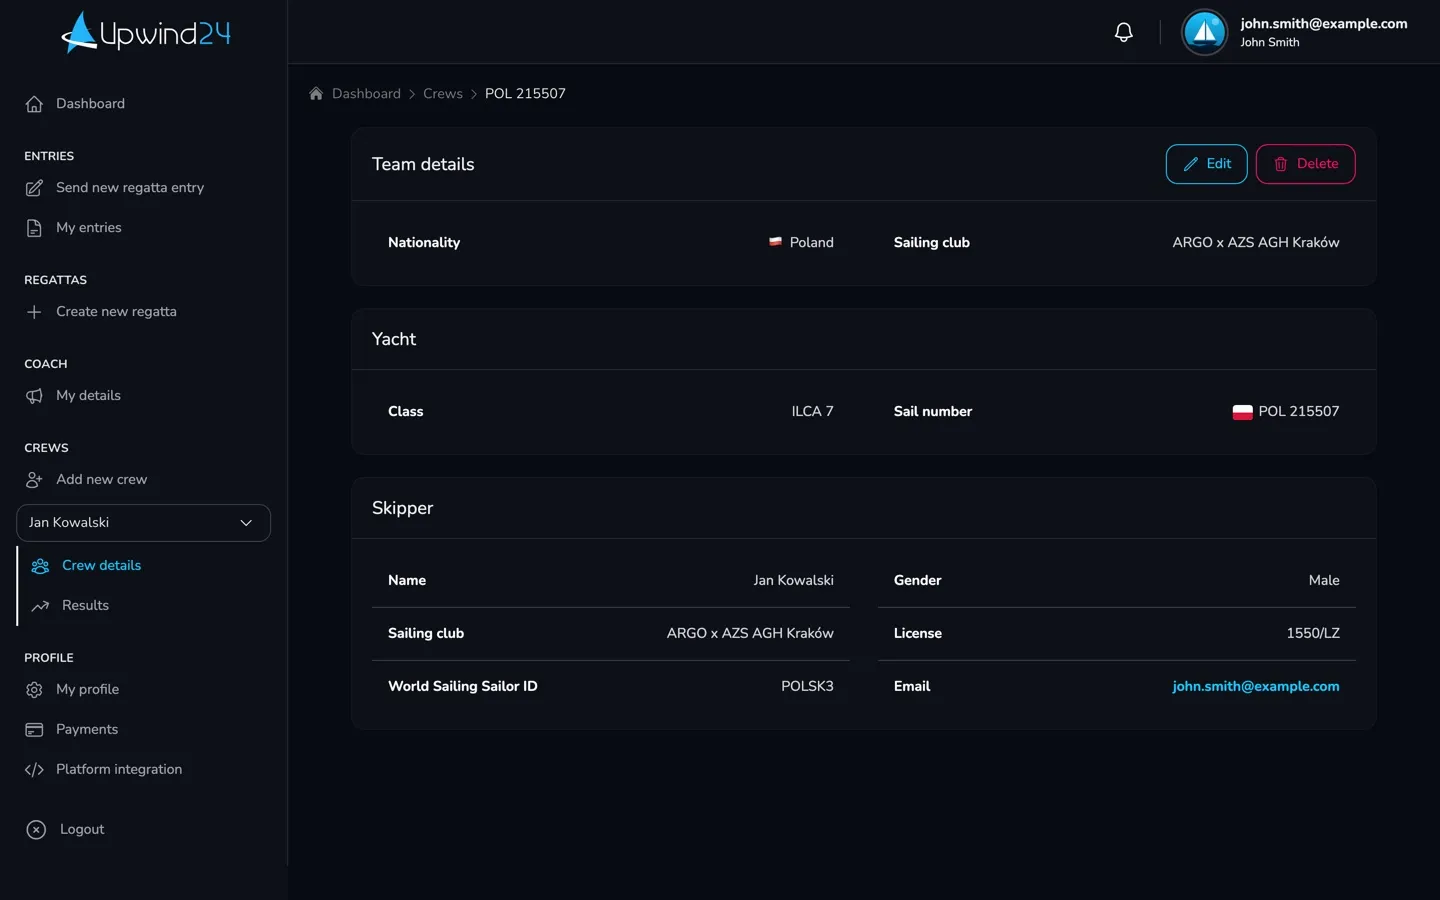
Task: Click the megaphone icon beside My details
Action: [34, 396]
